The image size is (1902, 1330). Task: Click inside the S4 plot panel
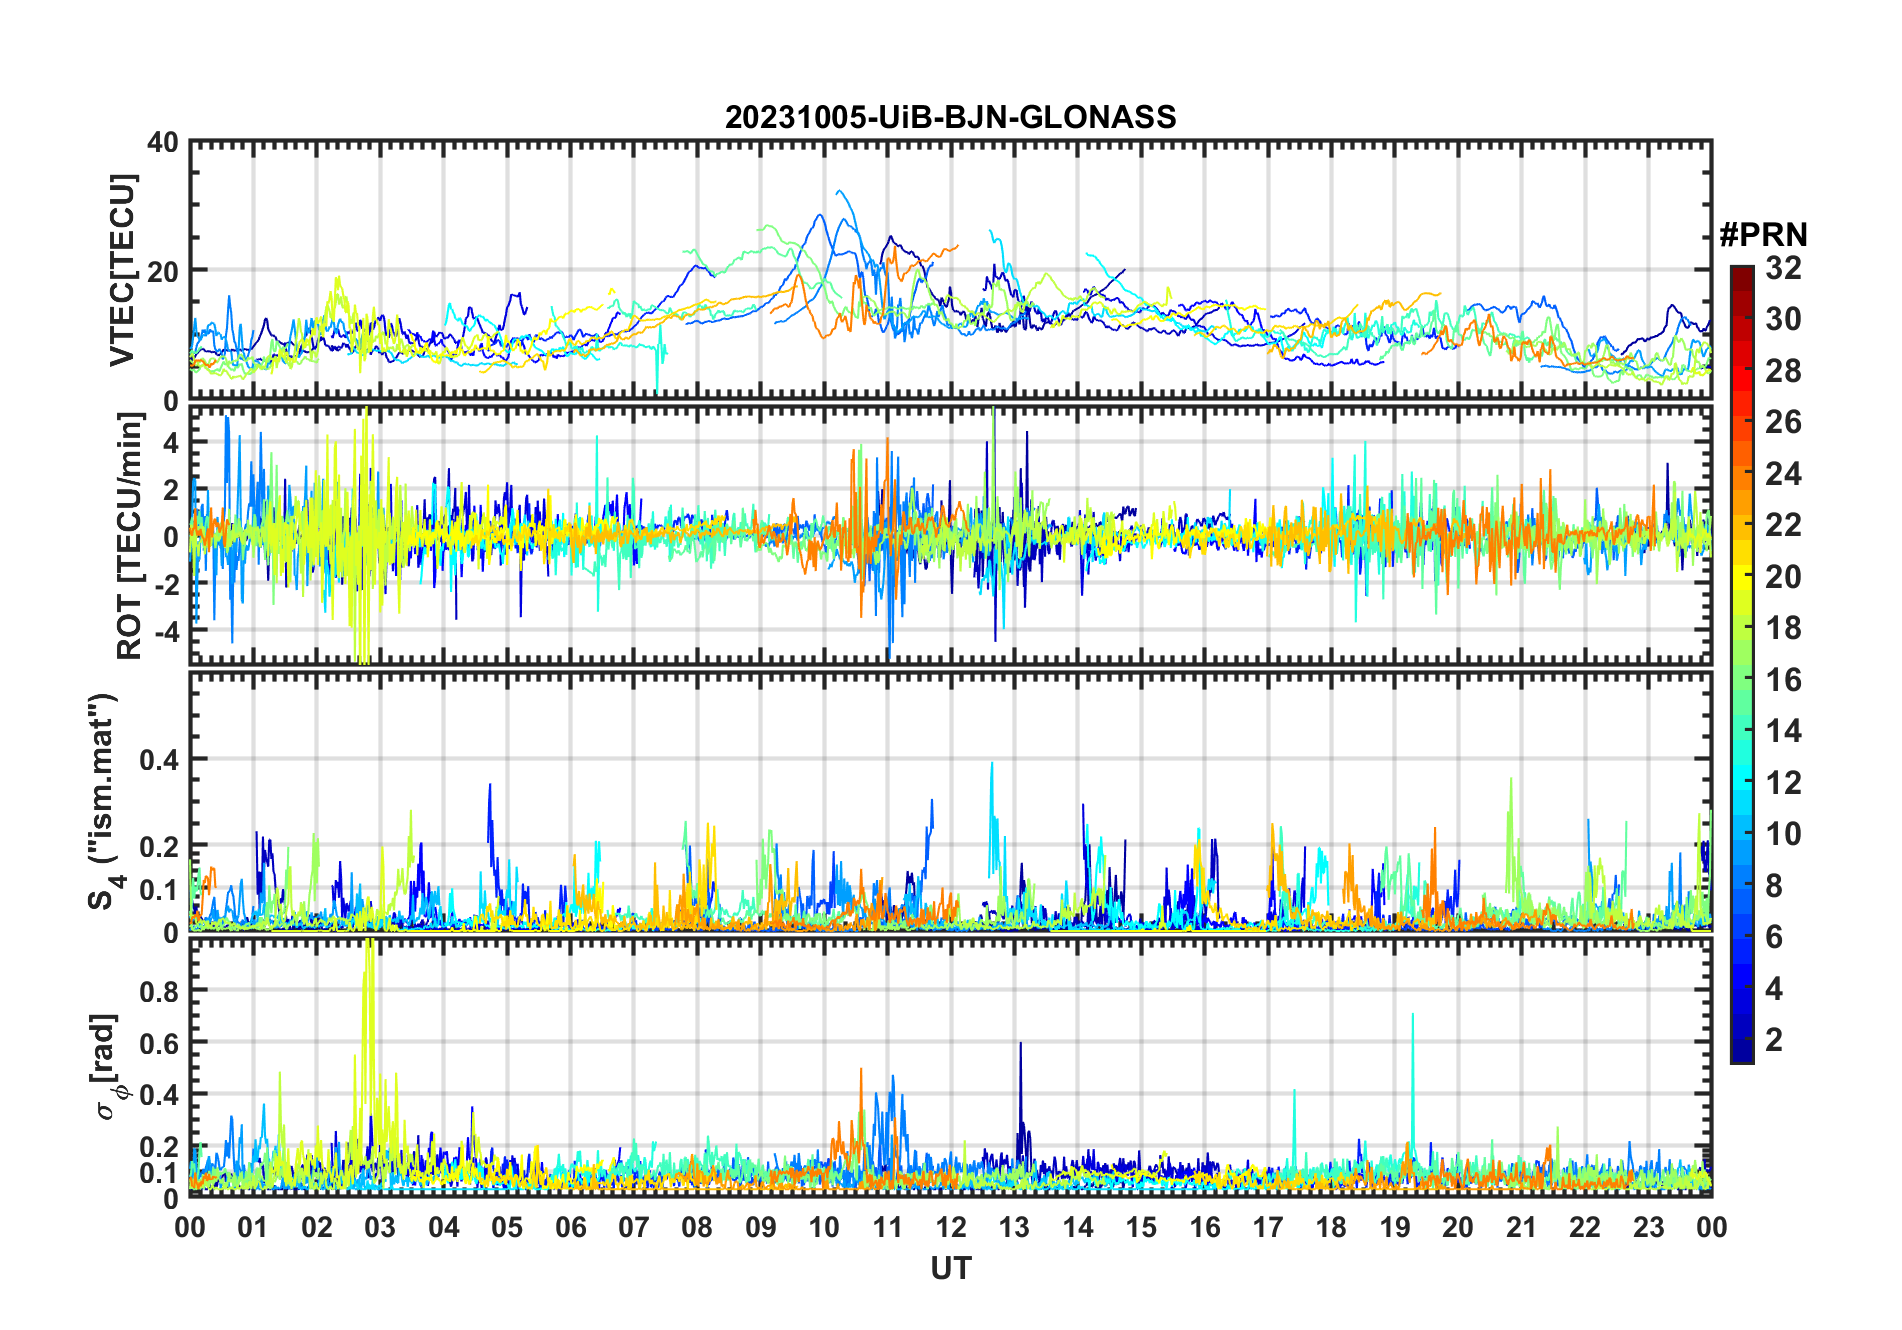(x=950, y=801)
